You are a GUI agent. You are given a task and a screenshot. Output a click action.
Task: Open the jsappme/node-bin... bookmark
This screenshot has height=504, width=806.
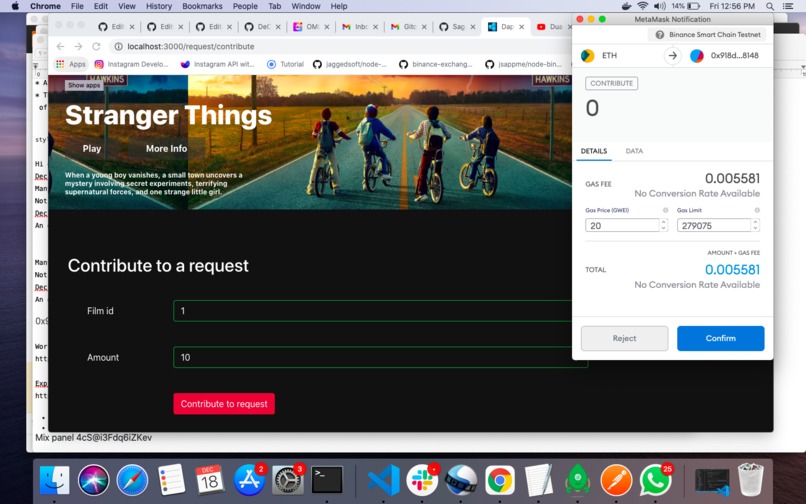coord(523,64)
